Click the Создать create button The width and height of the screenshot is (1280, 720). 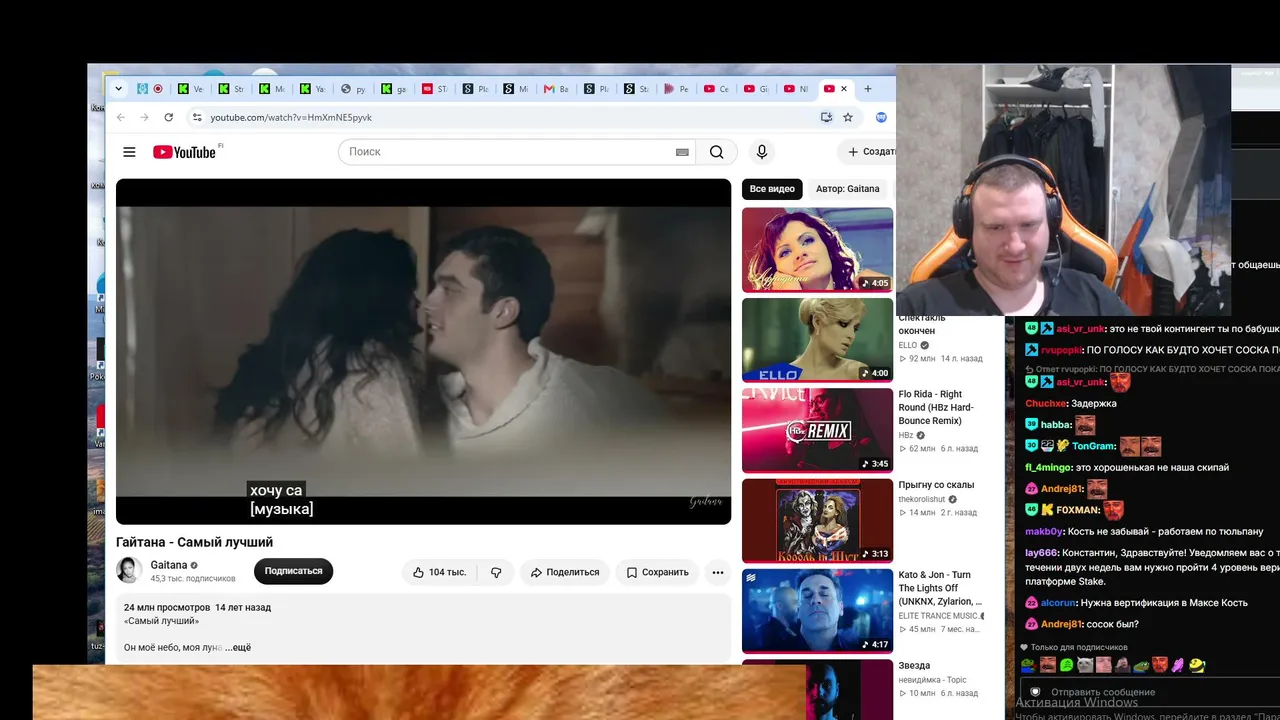pos(868,152)
